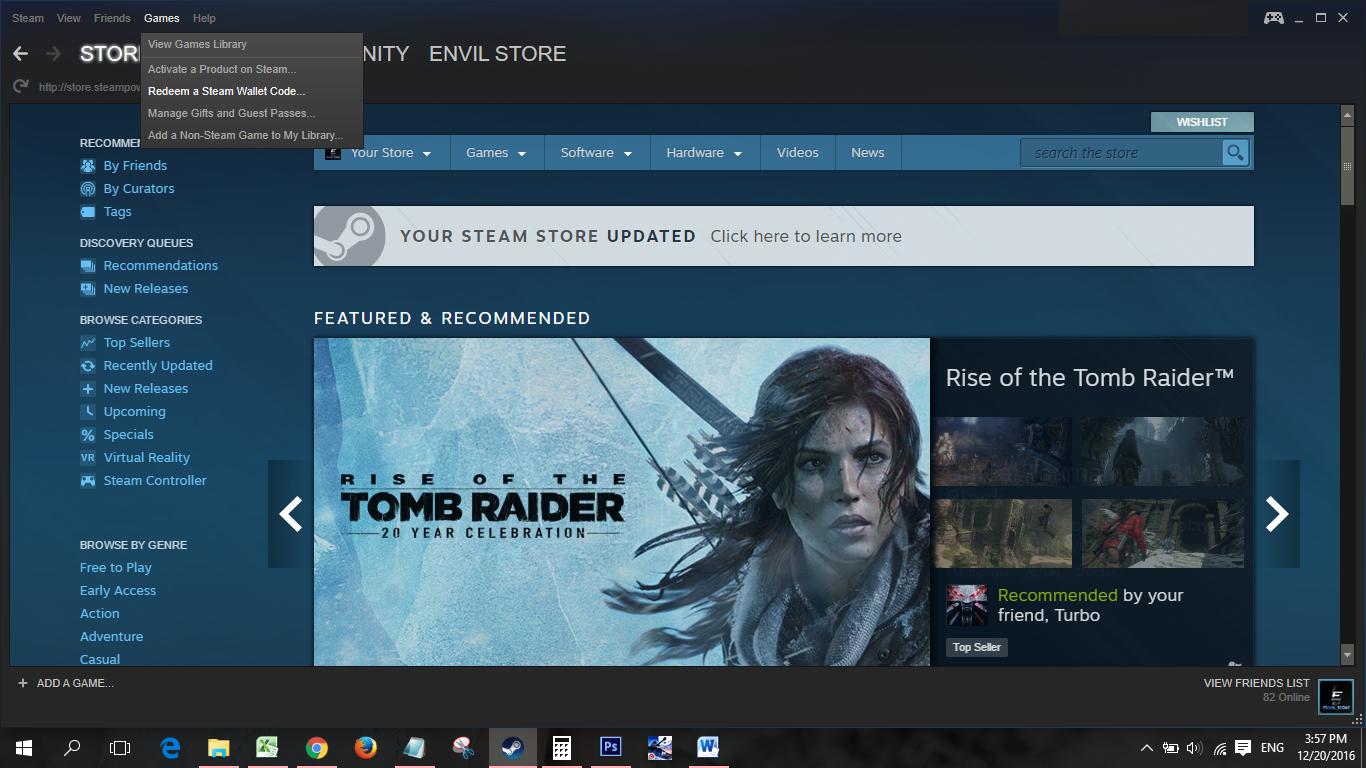1366x768 pixels.
Task: Open Photoshop from the taskbar
Action: (x=610, y=747)
